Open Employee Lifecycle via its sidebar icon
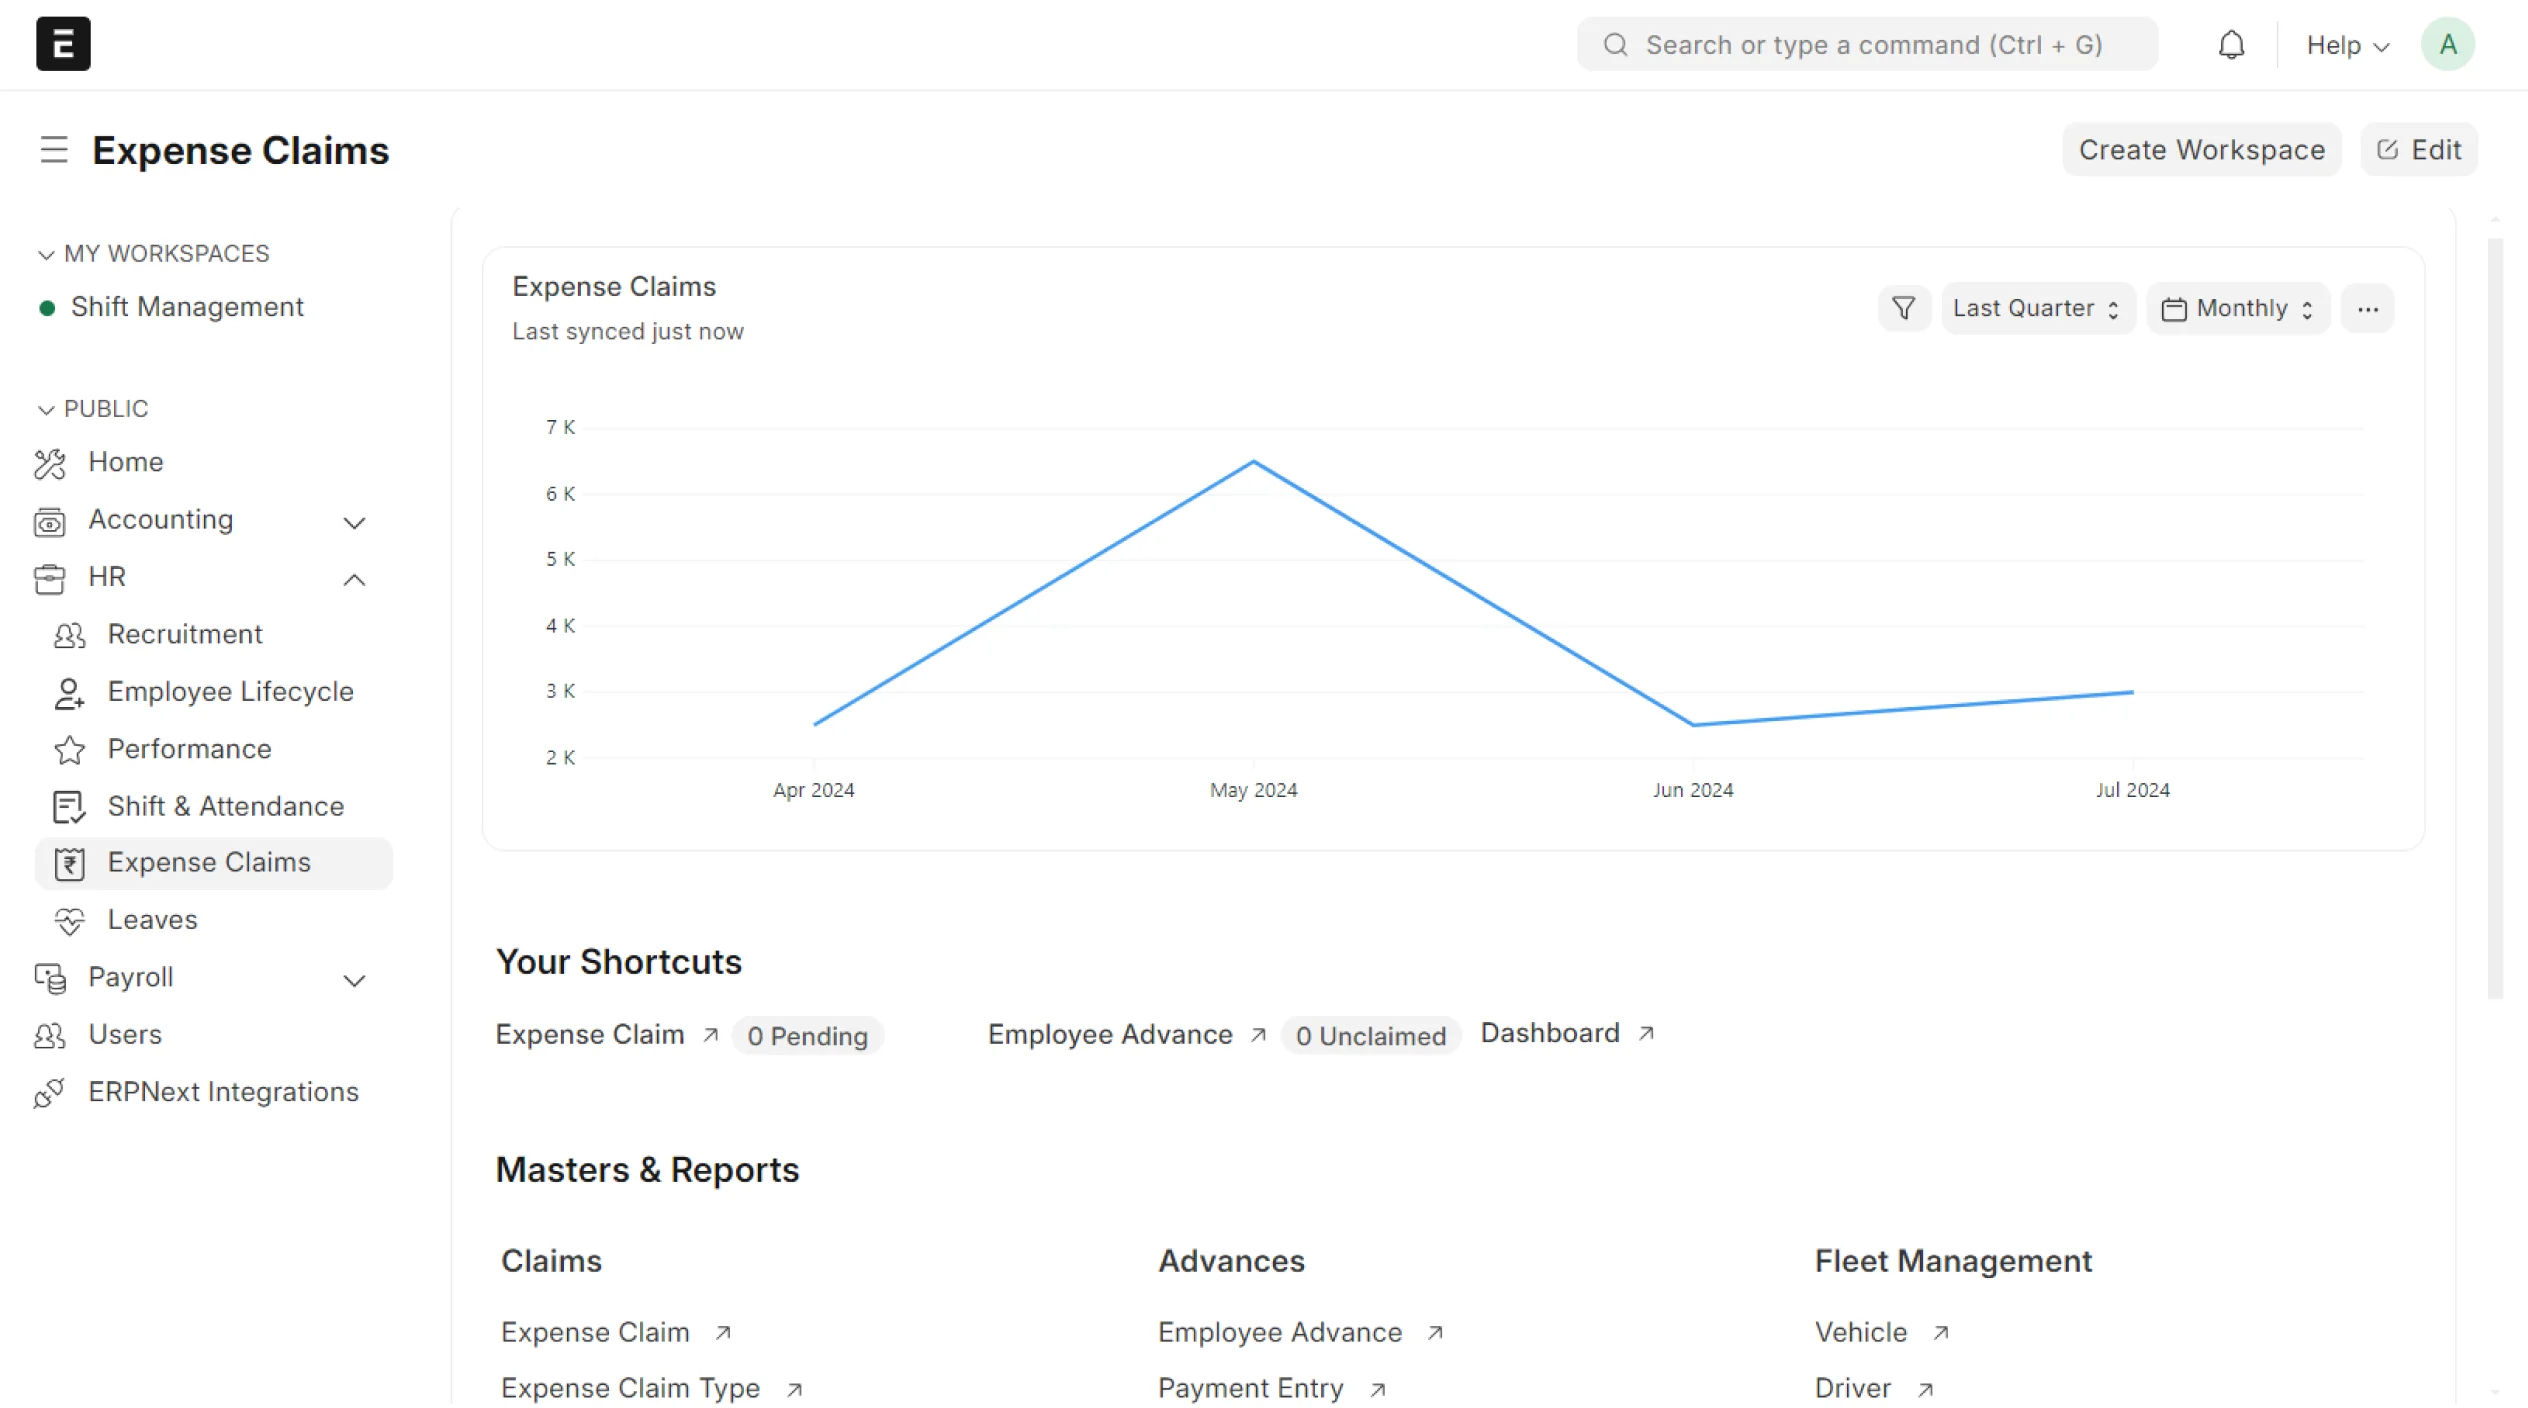 [x=68, y=693]
